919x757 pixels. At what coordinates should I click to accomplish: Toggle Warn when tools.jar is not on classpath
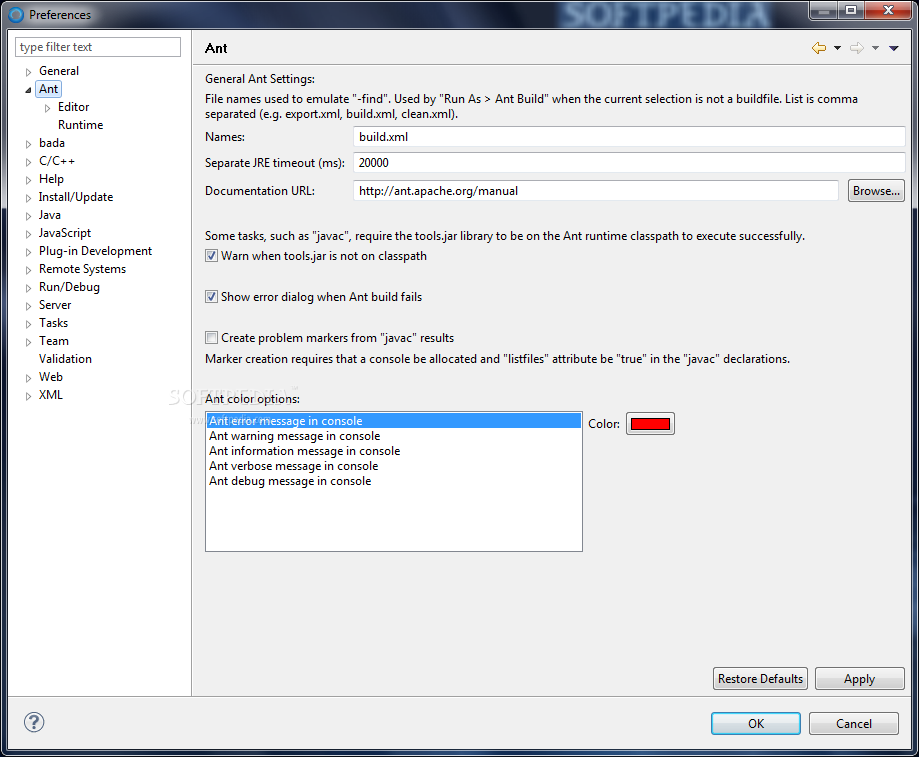tap(212, 256)
